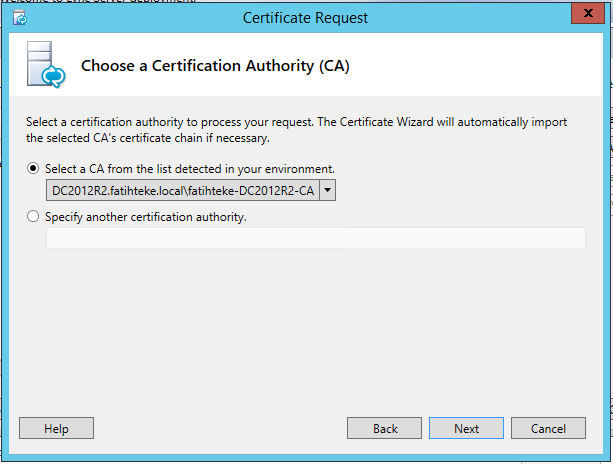Viewport: 613px width, 464px height.
Task: Click the DC2012R2.fatihteke.local CA combo box text
Action: click(182, 190)
